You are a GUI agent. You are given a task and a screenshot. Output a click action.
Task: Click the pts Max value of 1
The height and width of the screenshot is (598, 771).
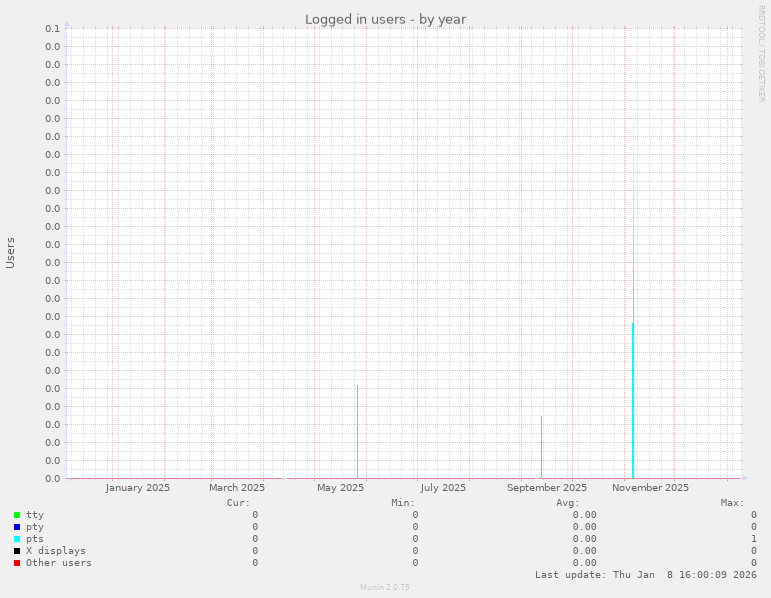click(x=753, y=539)
